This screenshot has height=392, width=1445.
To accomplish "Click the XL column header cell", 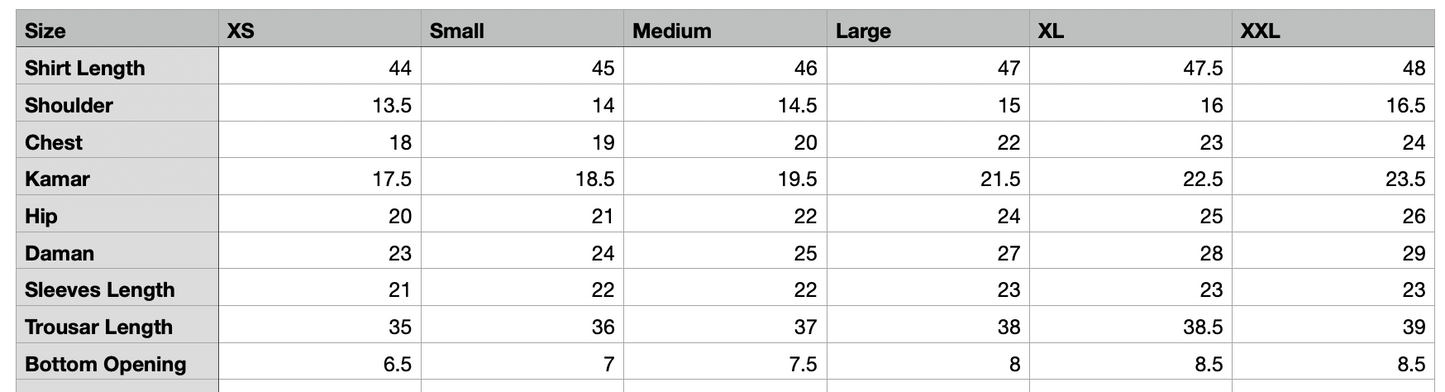I will pyautogui.click(x=1131, y=30).
